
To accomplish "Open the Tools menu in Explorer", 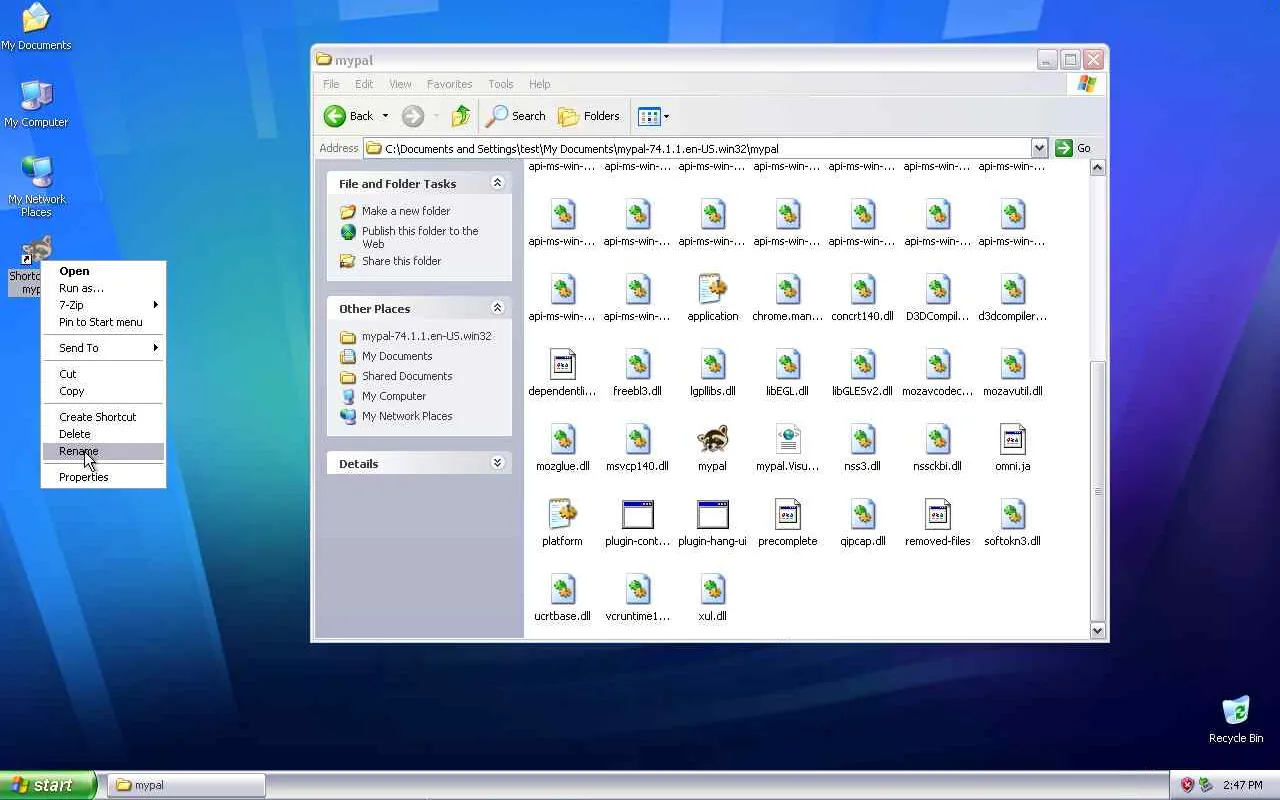I will 500,84.
